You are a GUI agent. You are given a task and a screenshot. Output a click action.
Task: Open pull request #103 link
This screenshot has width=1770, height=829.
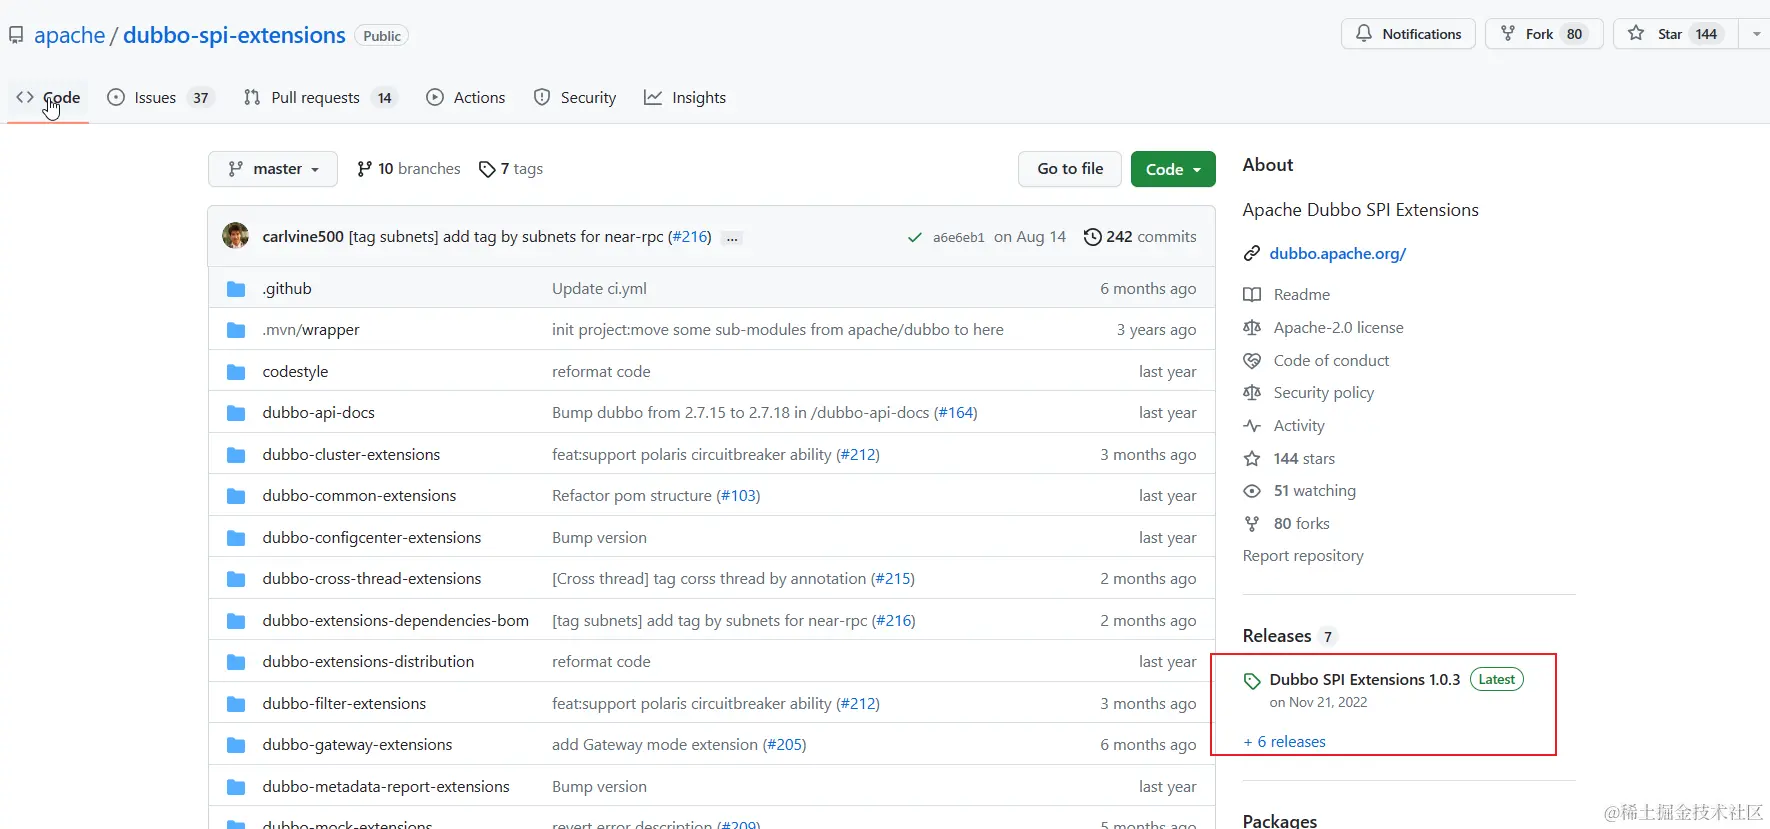pos(739,496)
